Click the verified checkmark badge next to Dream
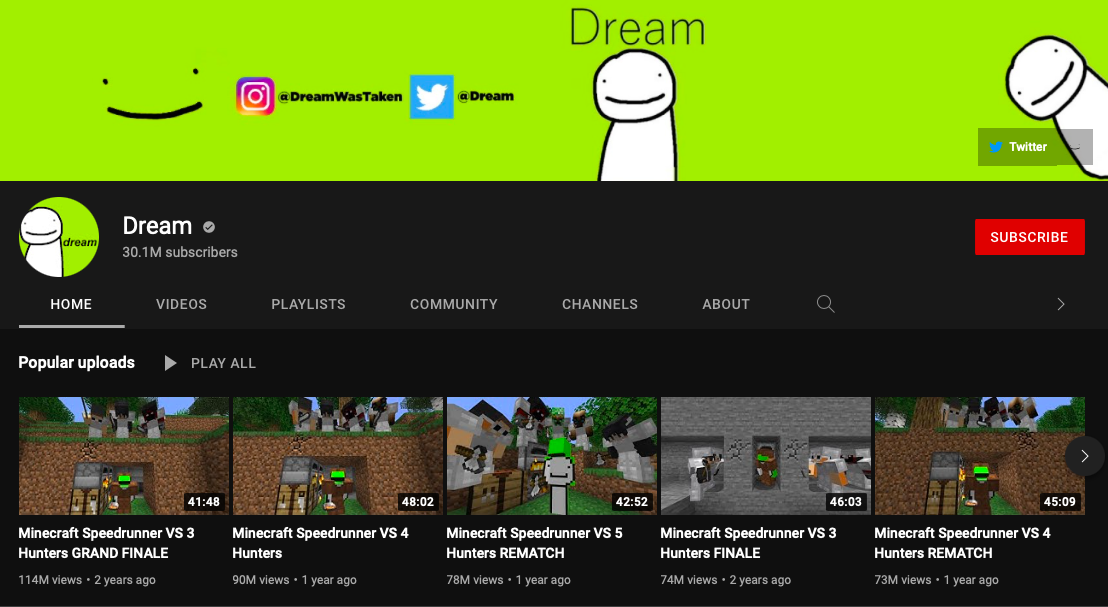 tap(209, 227)
